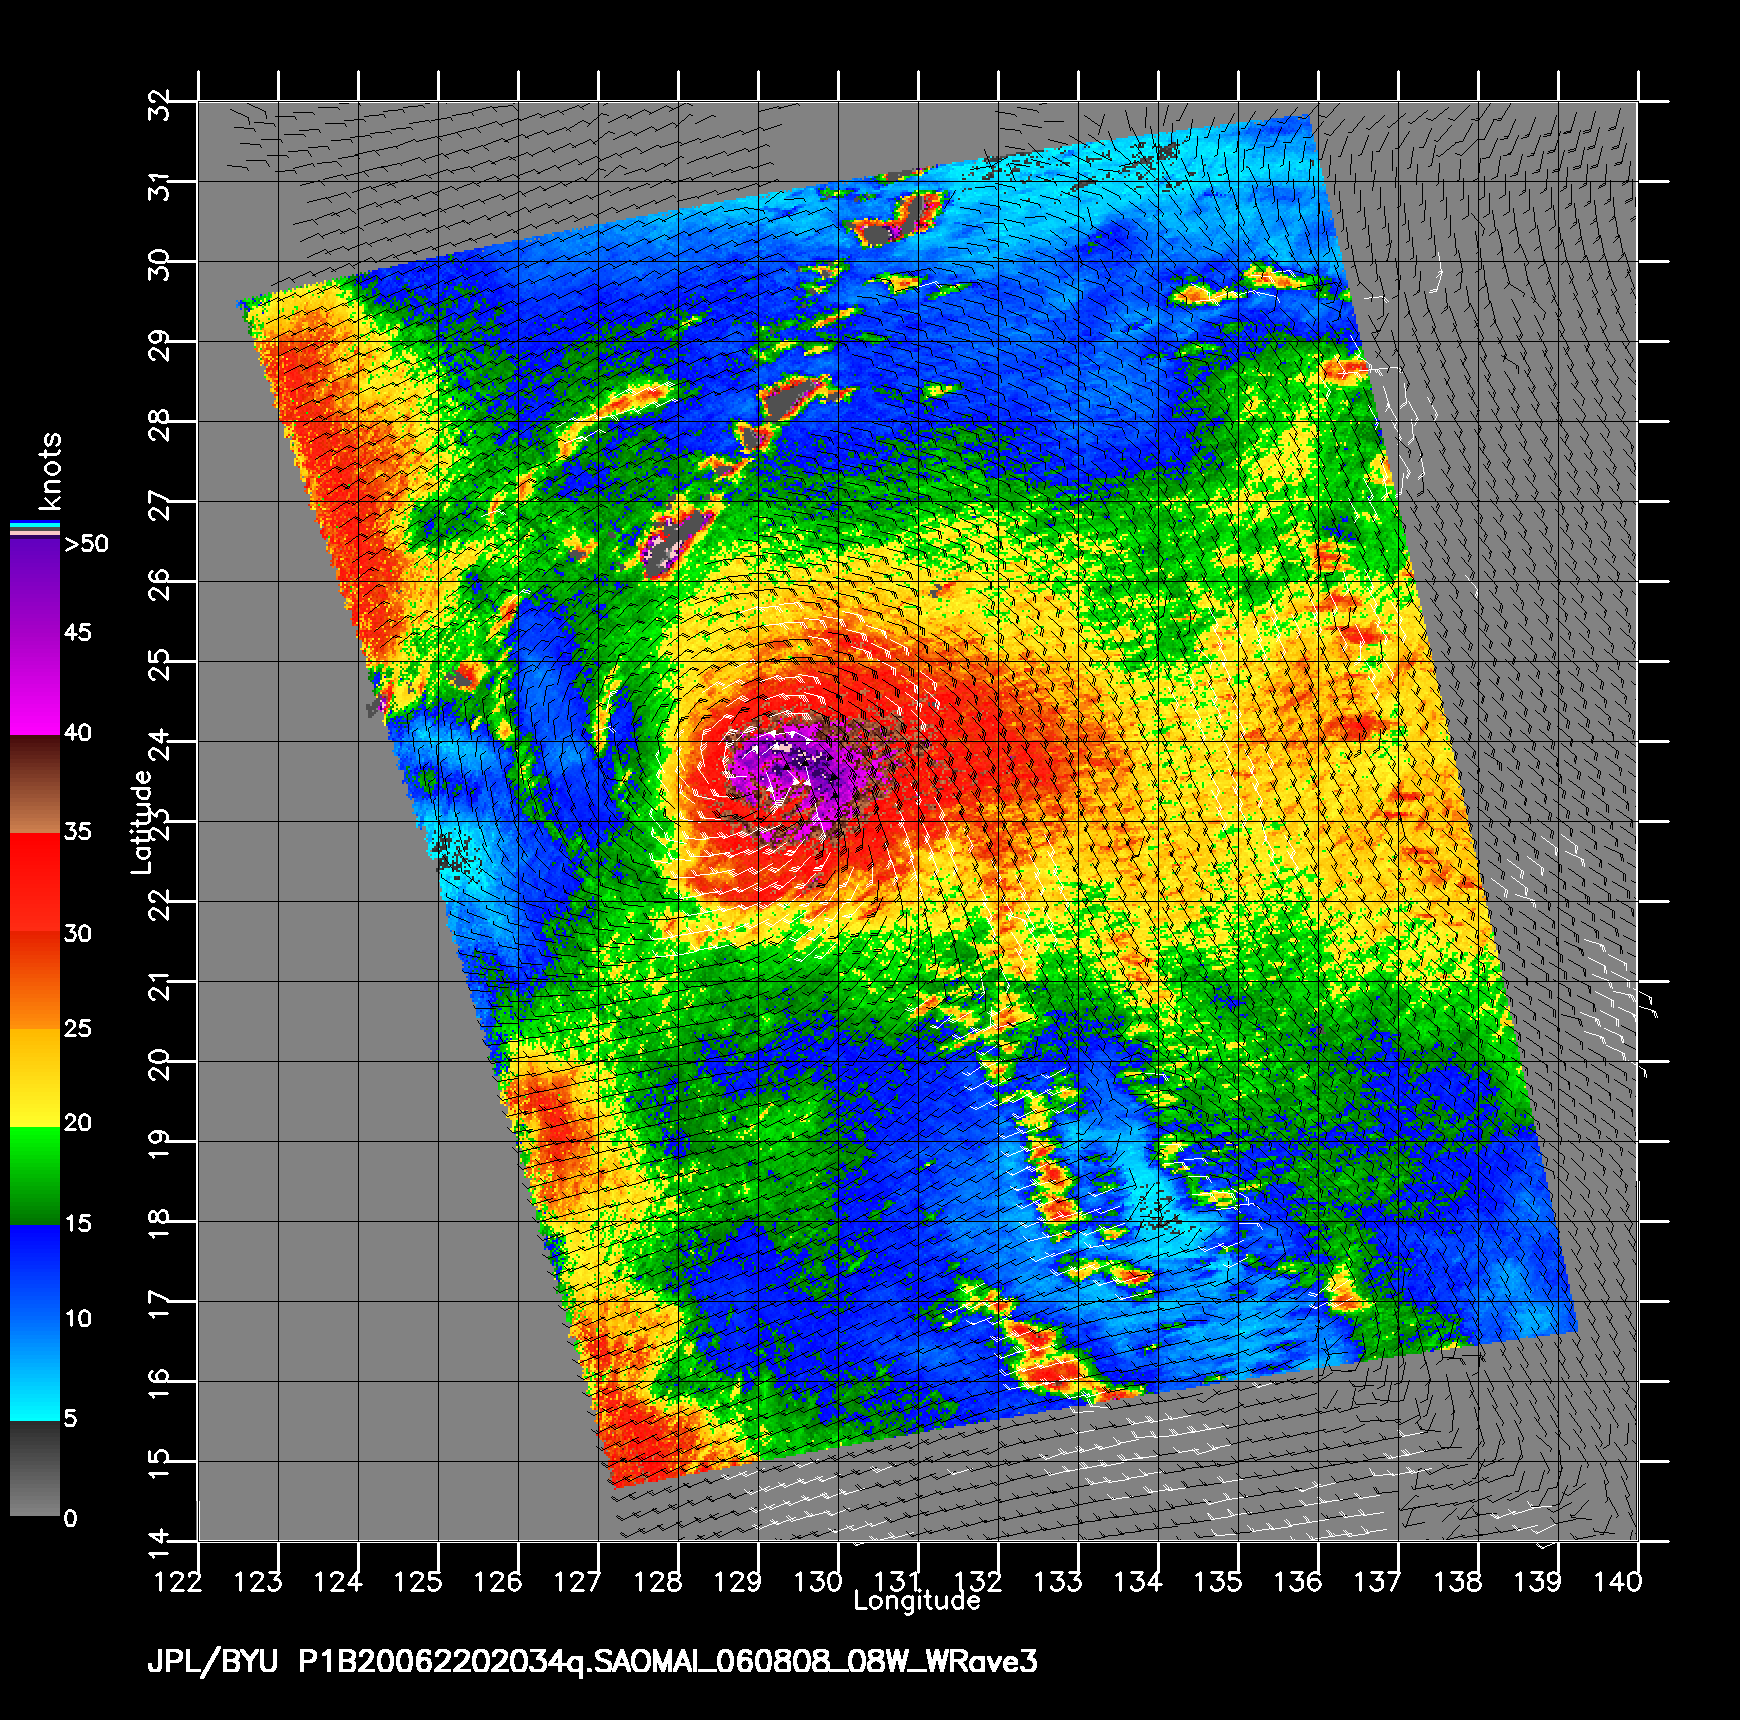Click the longitude tick label 125
Viewport: 1740px width, 1720px height.
coord(418,1581)
